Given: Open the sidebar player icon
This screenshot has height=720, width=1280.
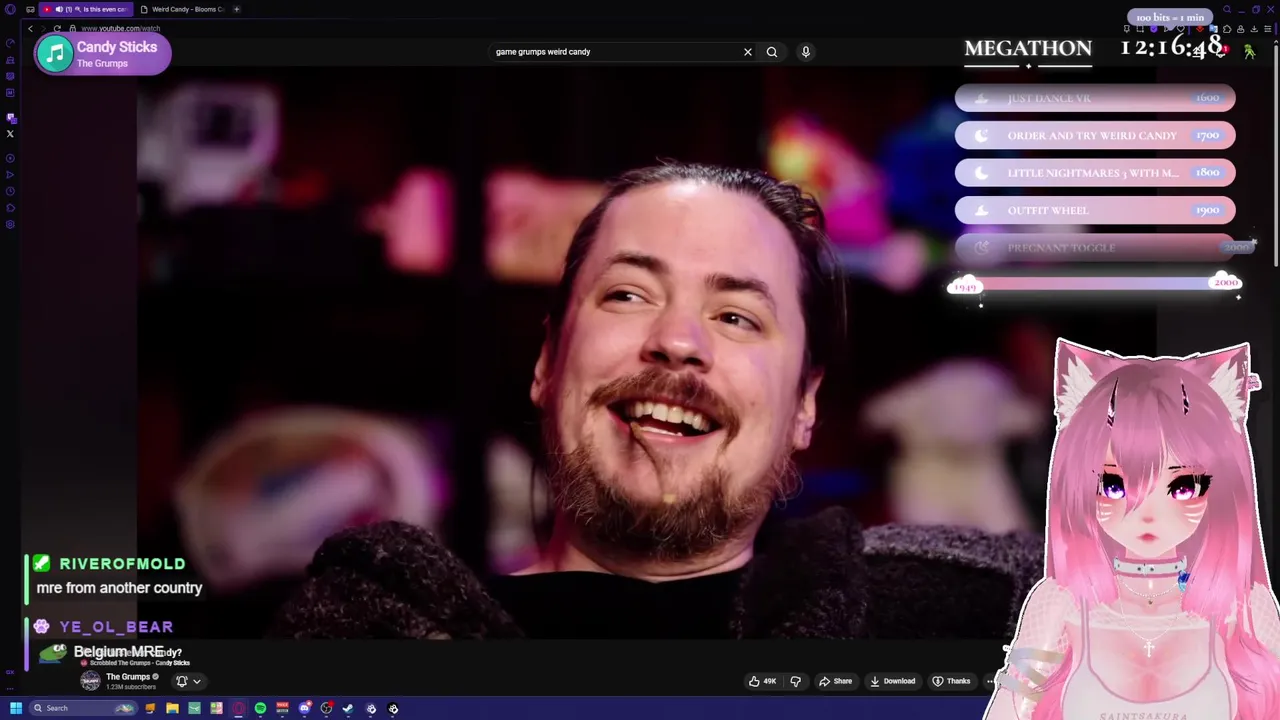Looking at the screenshot, I should (x=10, y=158).
